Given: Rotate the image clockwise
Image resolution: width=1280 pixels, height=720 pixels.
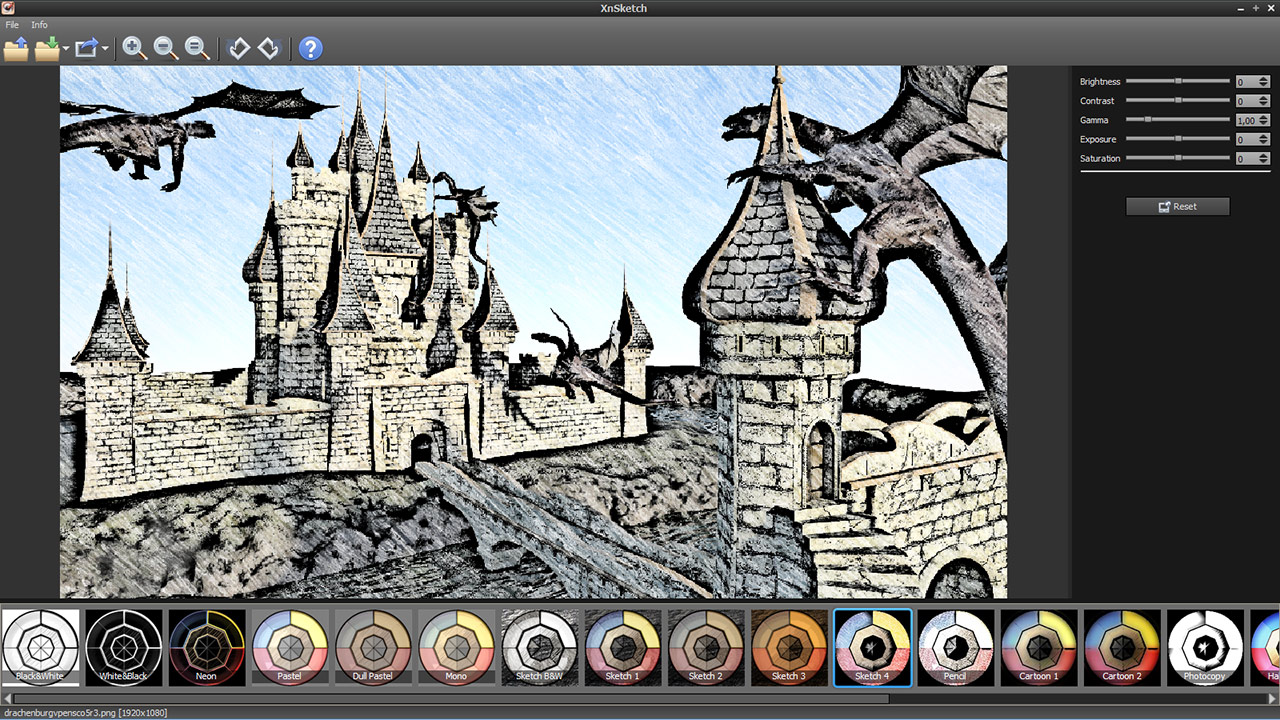Looking at the screenshot, I should pyautogui.click(x=268, y=48).
